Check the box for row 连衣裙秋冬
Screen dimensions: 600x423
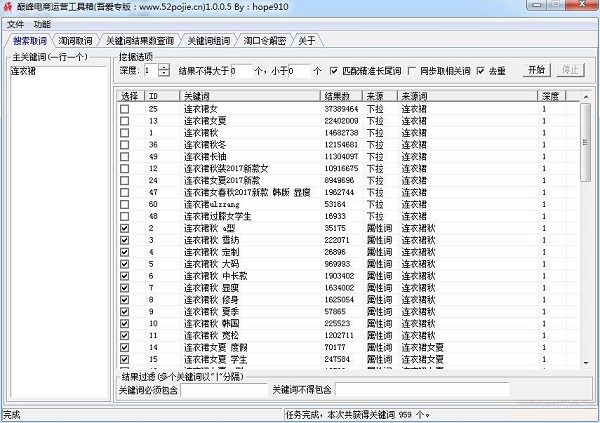pos(124,145)
